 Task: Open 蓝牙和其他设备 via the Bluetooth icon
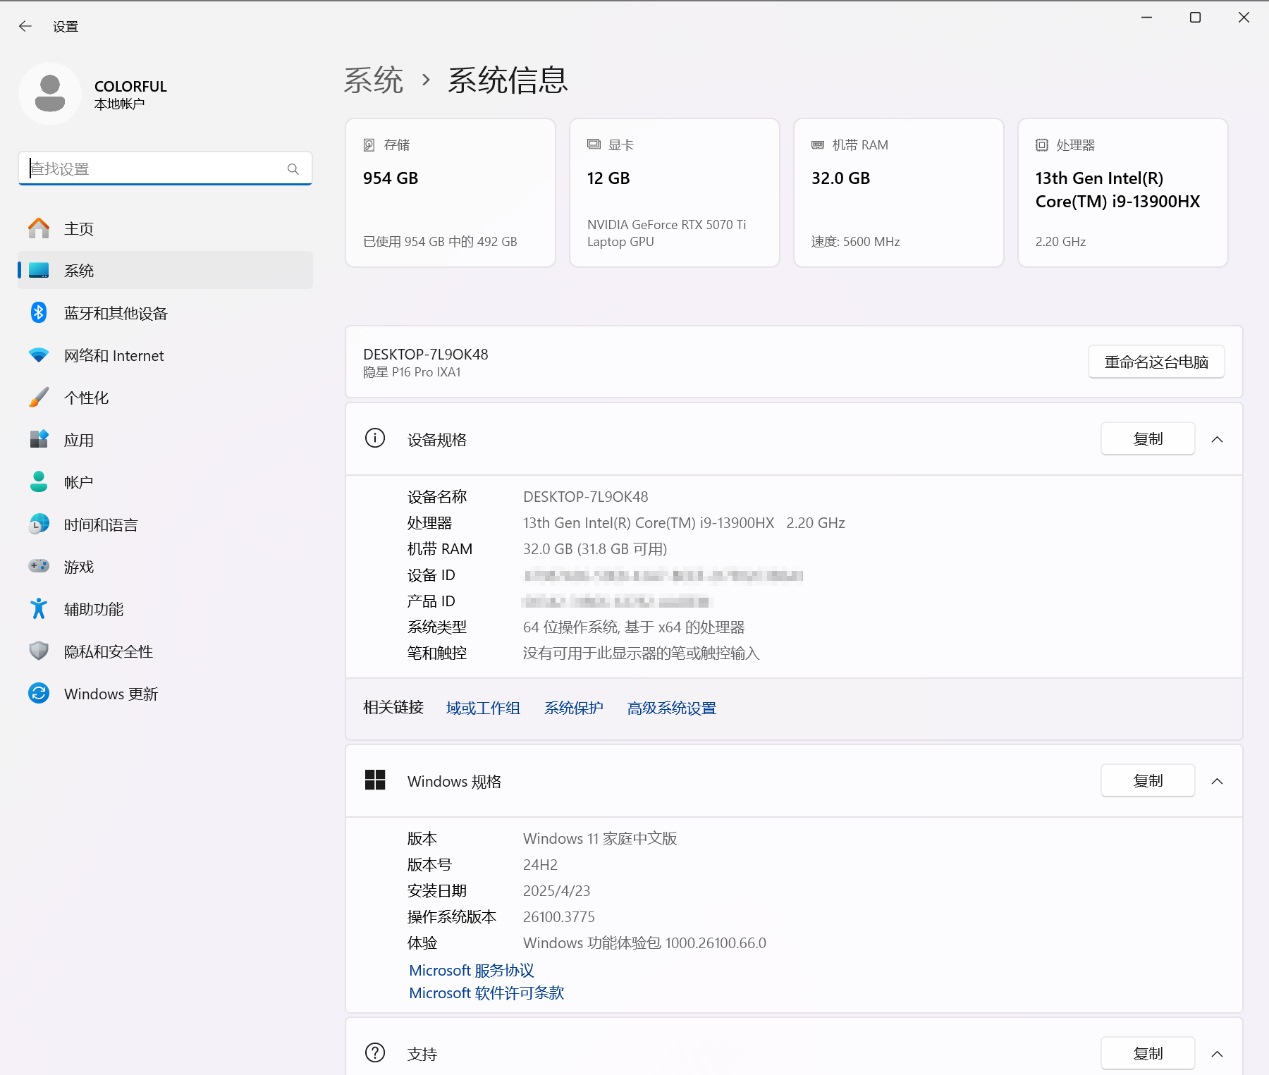coord(39,313)
